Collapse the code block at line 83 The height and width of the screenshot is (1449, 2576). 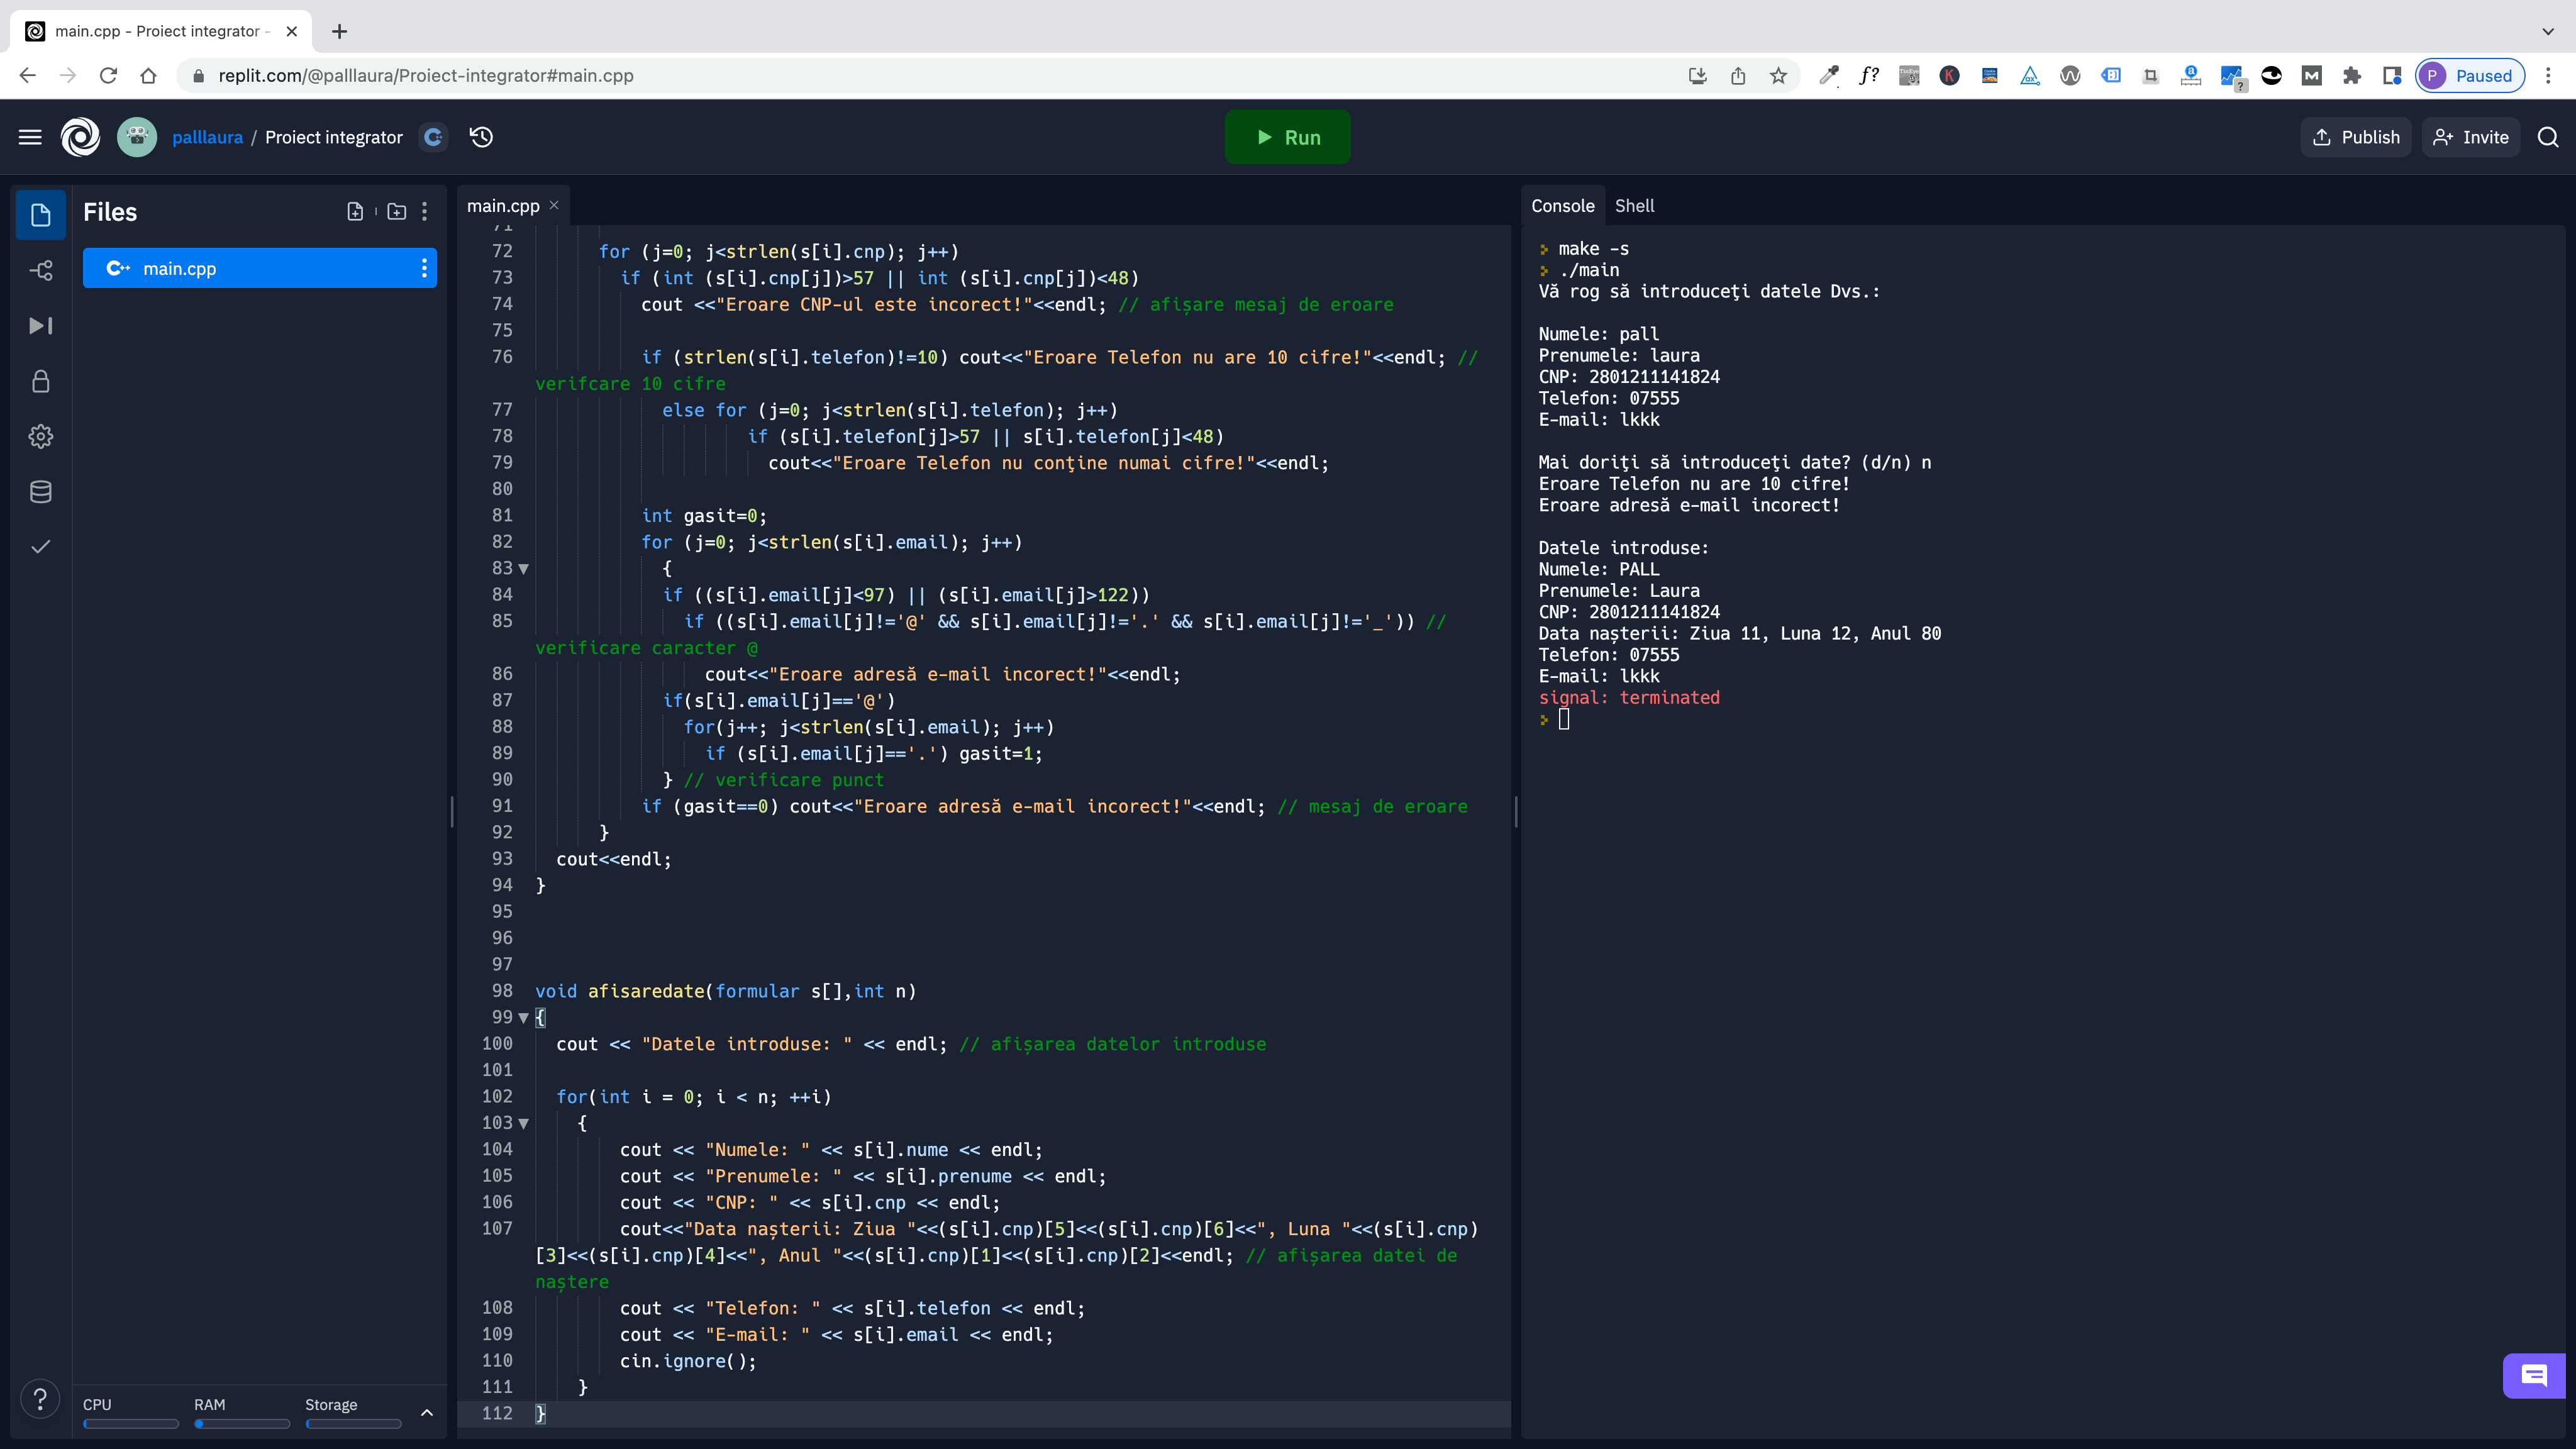coord(524,568)
